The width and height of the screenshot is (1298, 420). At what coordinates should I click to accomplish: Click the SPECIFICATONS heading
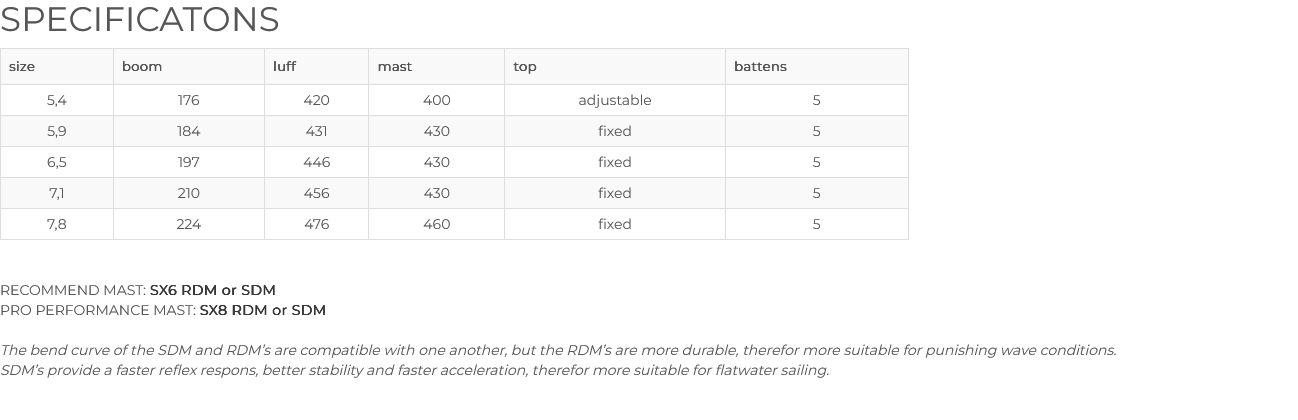click(x=140, y=19)
